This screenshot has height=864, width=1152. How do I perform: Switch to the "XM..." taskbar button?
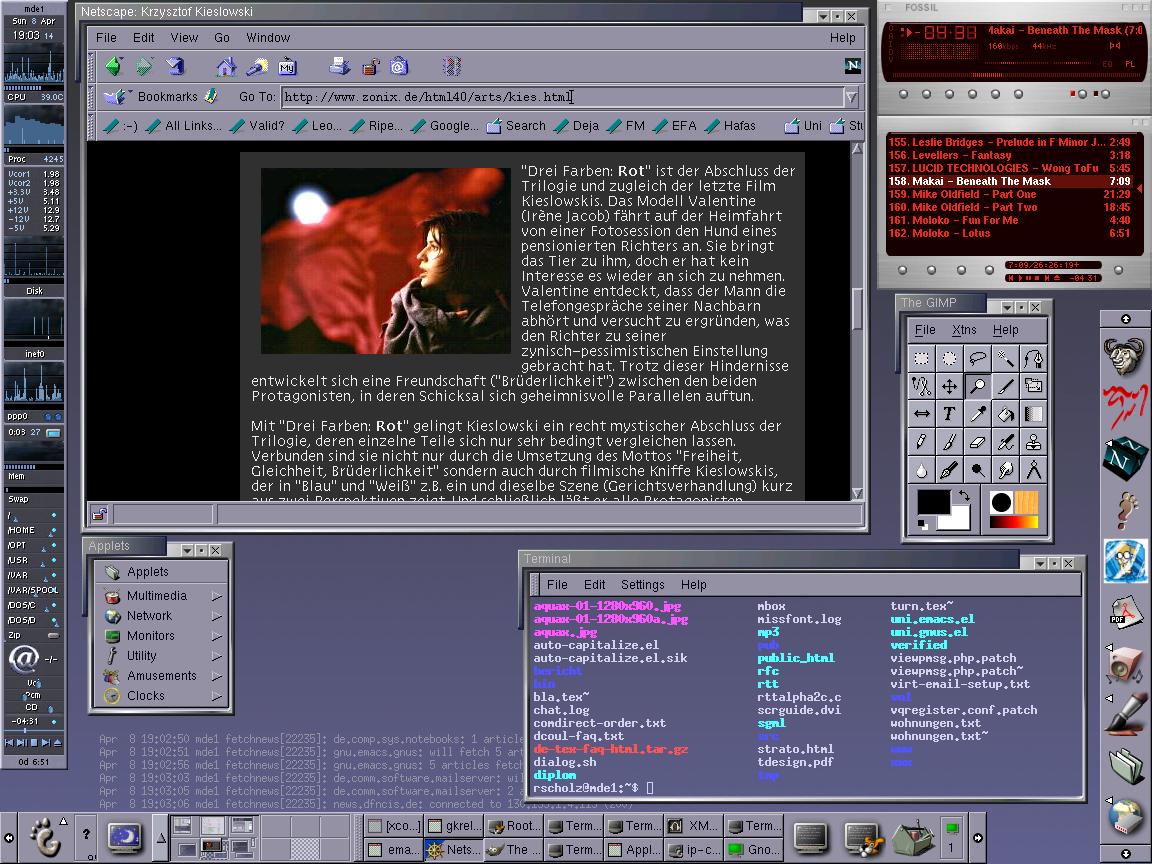(x=694, y=826)
